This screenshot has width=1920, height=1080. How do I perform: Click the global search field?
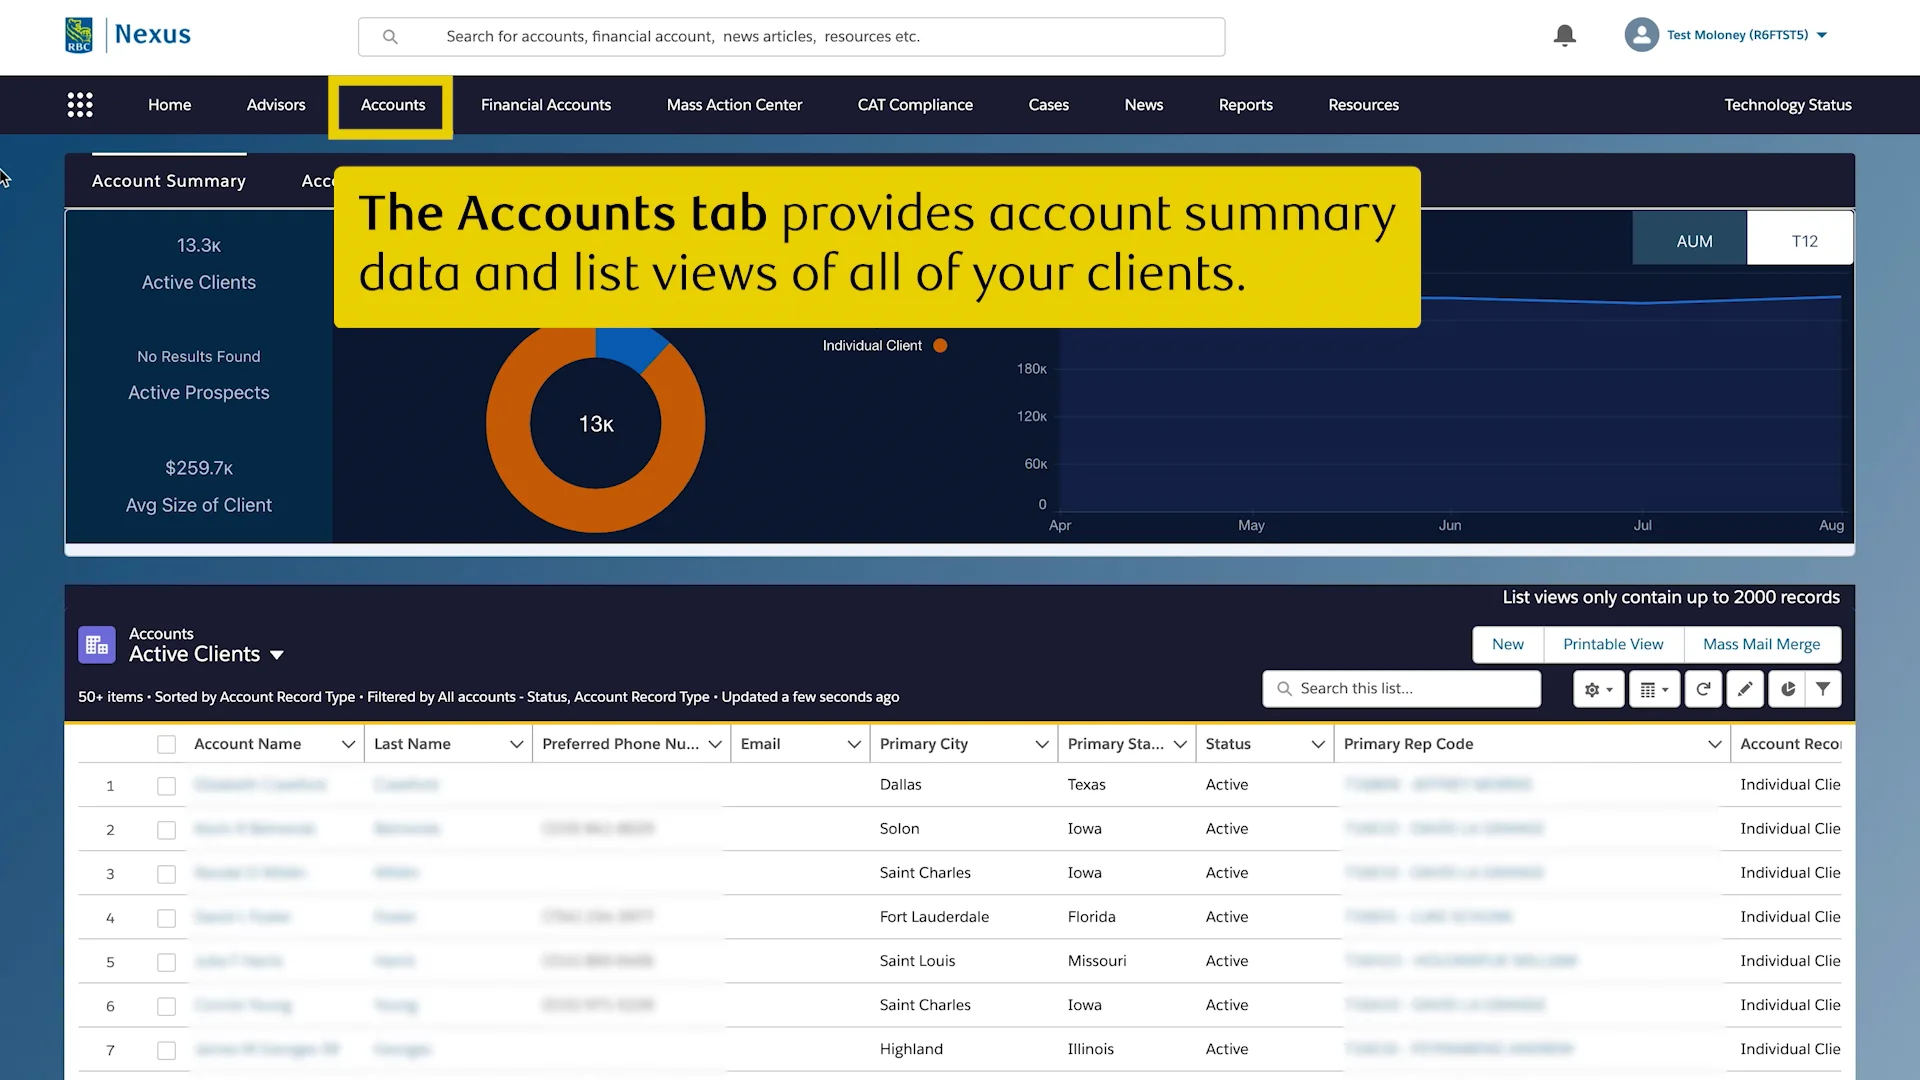791,37
